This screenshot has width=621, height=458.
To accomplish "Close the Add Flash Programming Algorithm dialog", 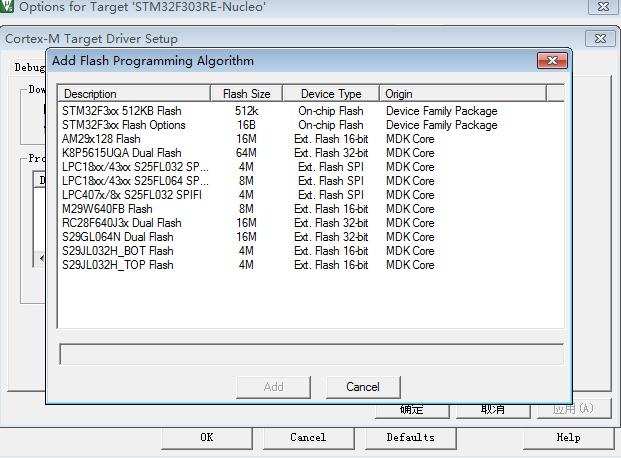I will click(552, 61).
